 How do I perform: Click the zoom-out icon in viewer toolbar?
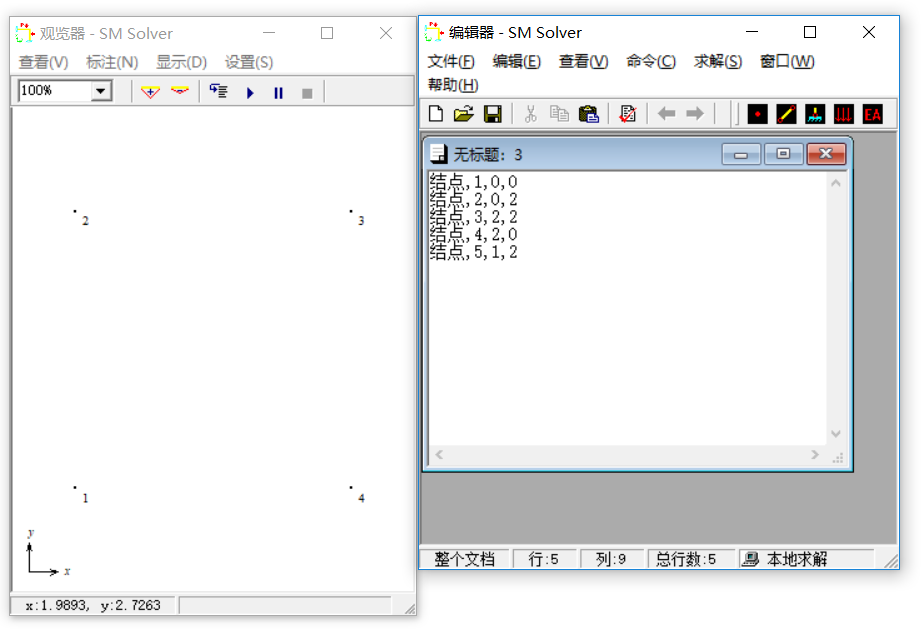[179, 92]
